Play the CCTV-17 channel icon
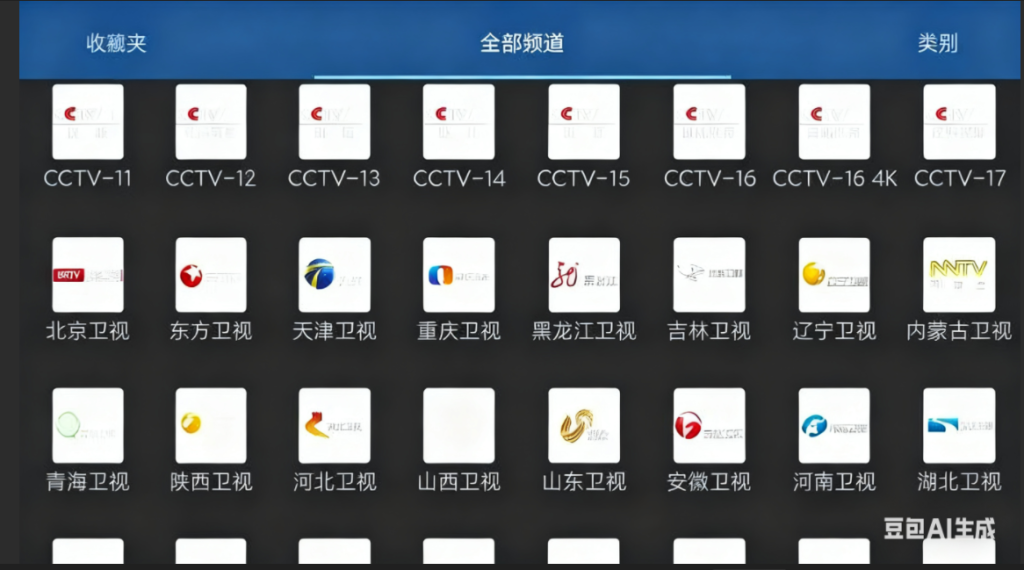 click(959, 121)
